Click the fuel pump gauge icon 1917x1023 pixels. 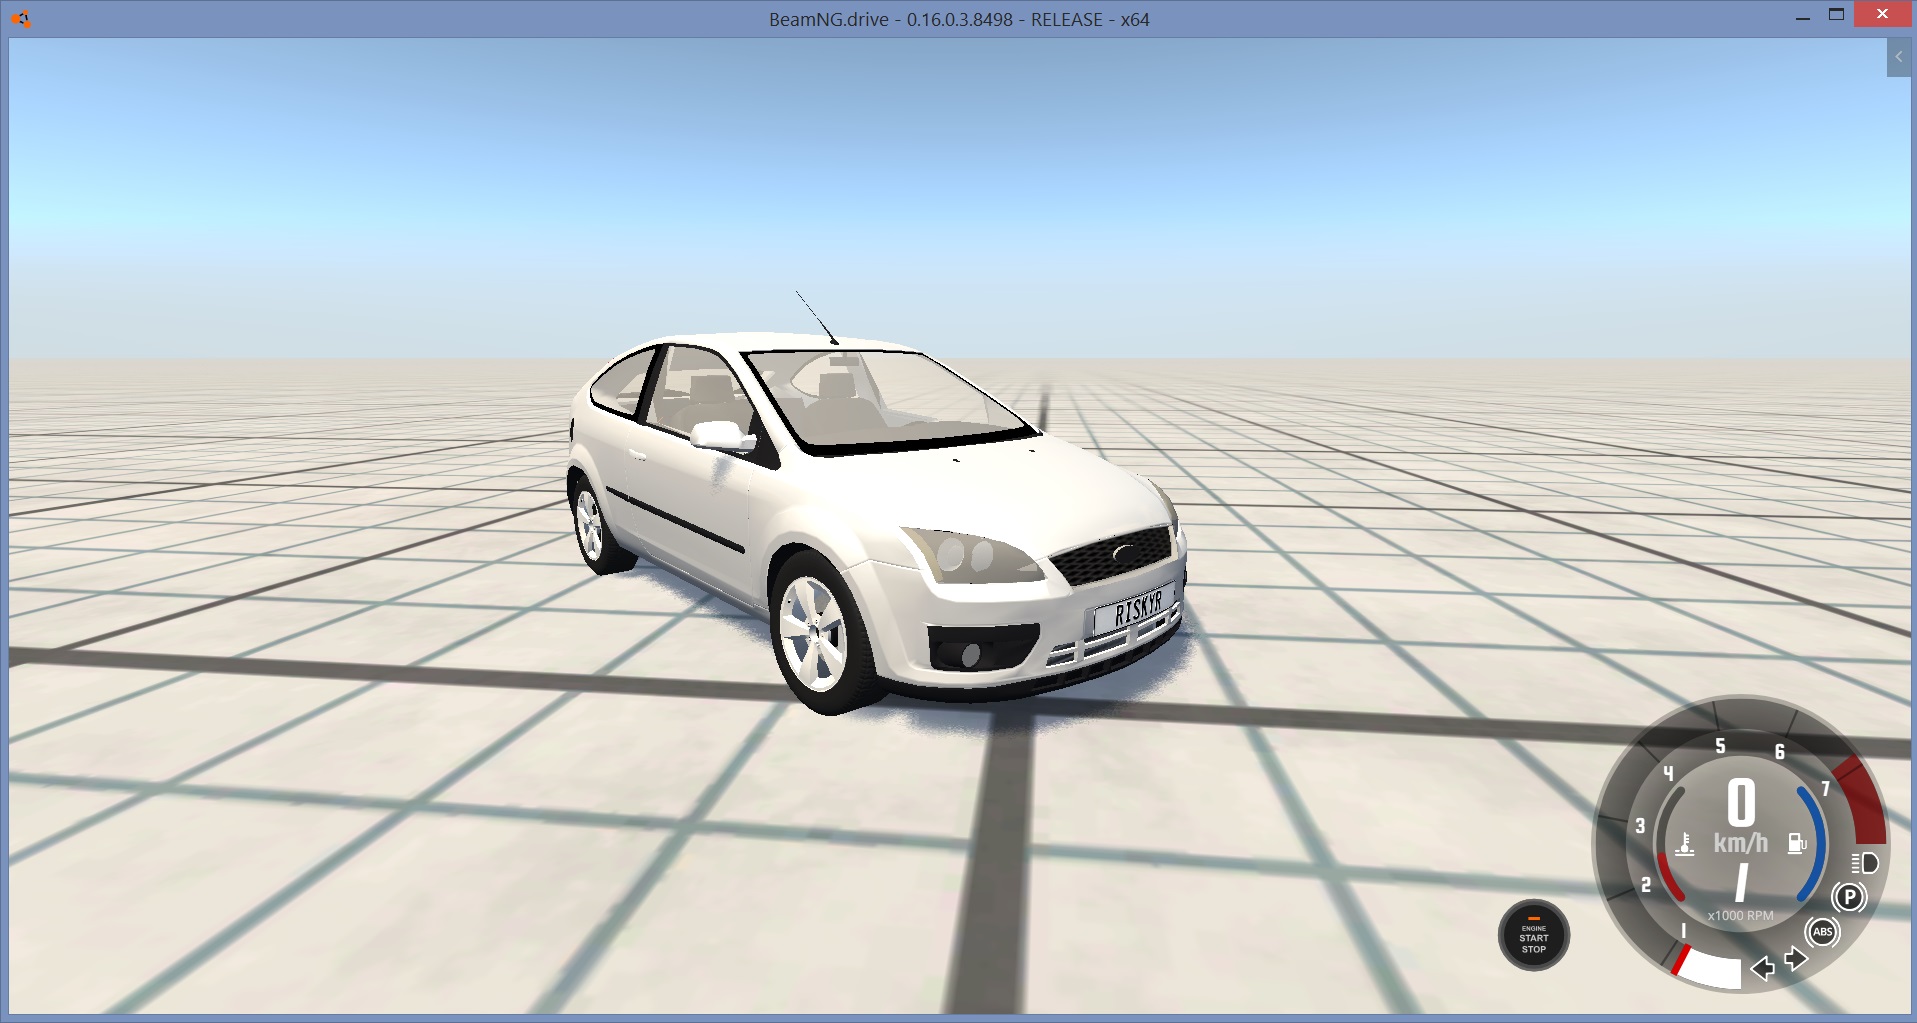coord(1797,844)
